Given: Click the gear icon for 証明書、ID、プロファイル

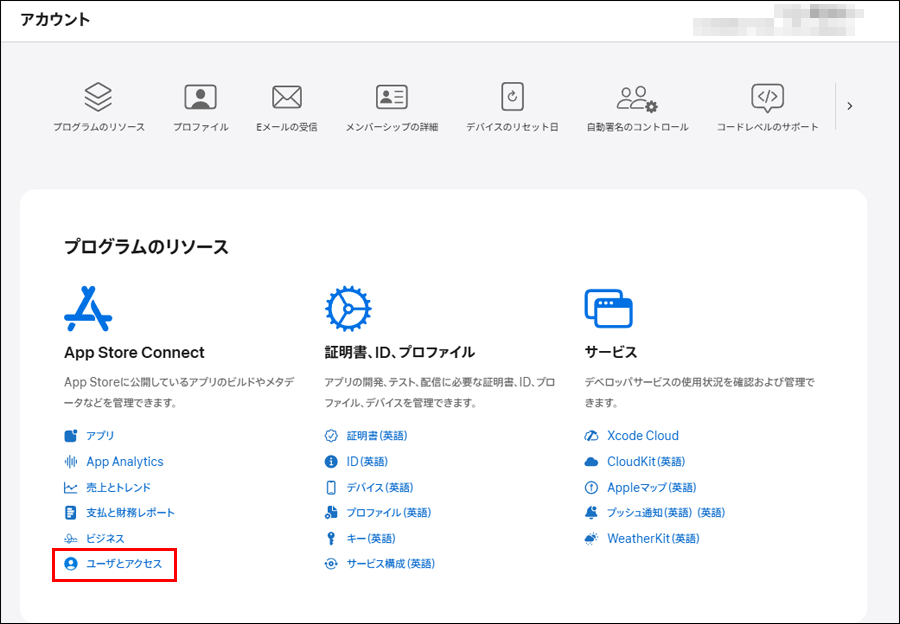Looking at the screenshot, I should click(348, 308).
